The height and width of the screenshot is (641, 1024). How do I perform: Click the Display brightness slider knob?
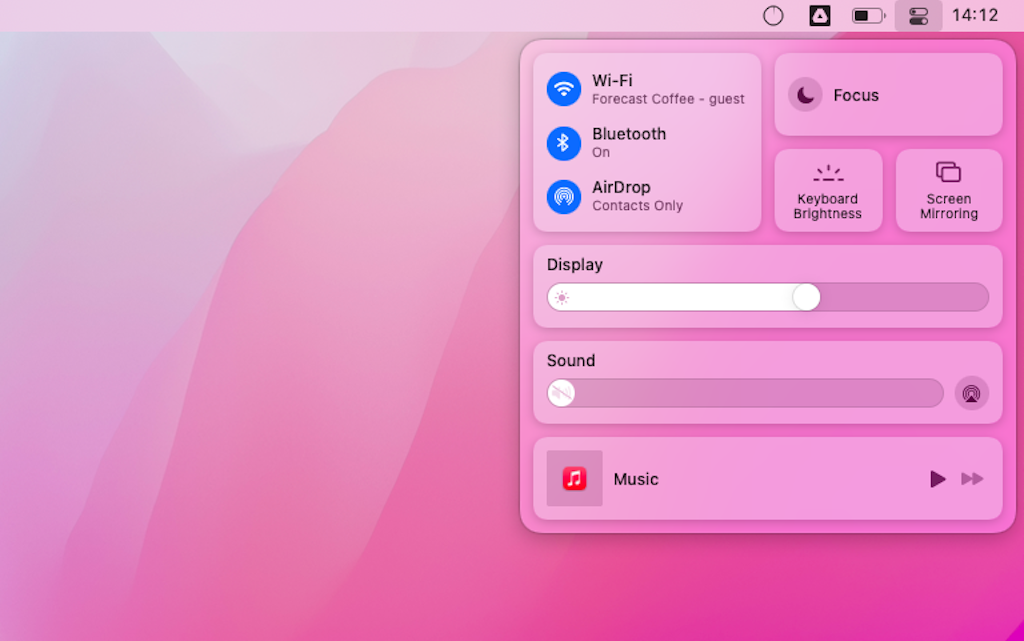point(806,297)
